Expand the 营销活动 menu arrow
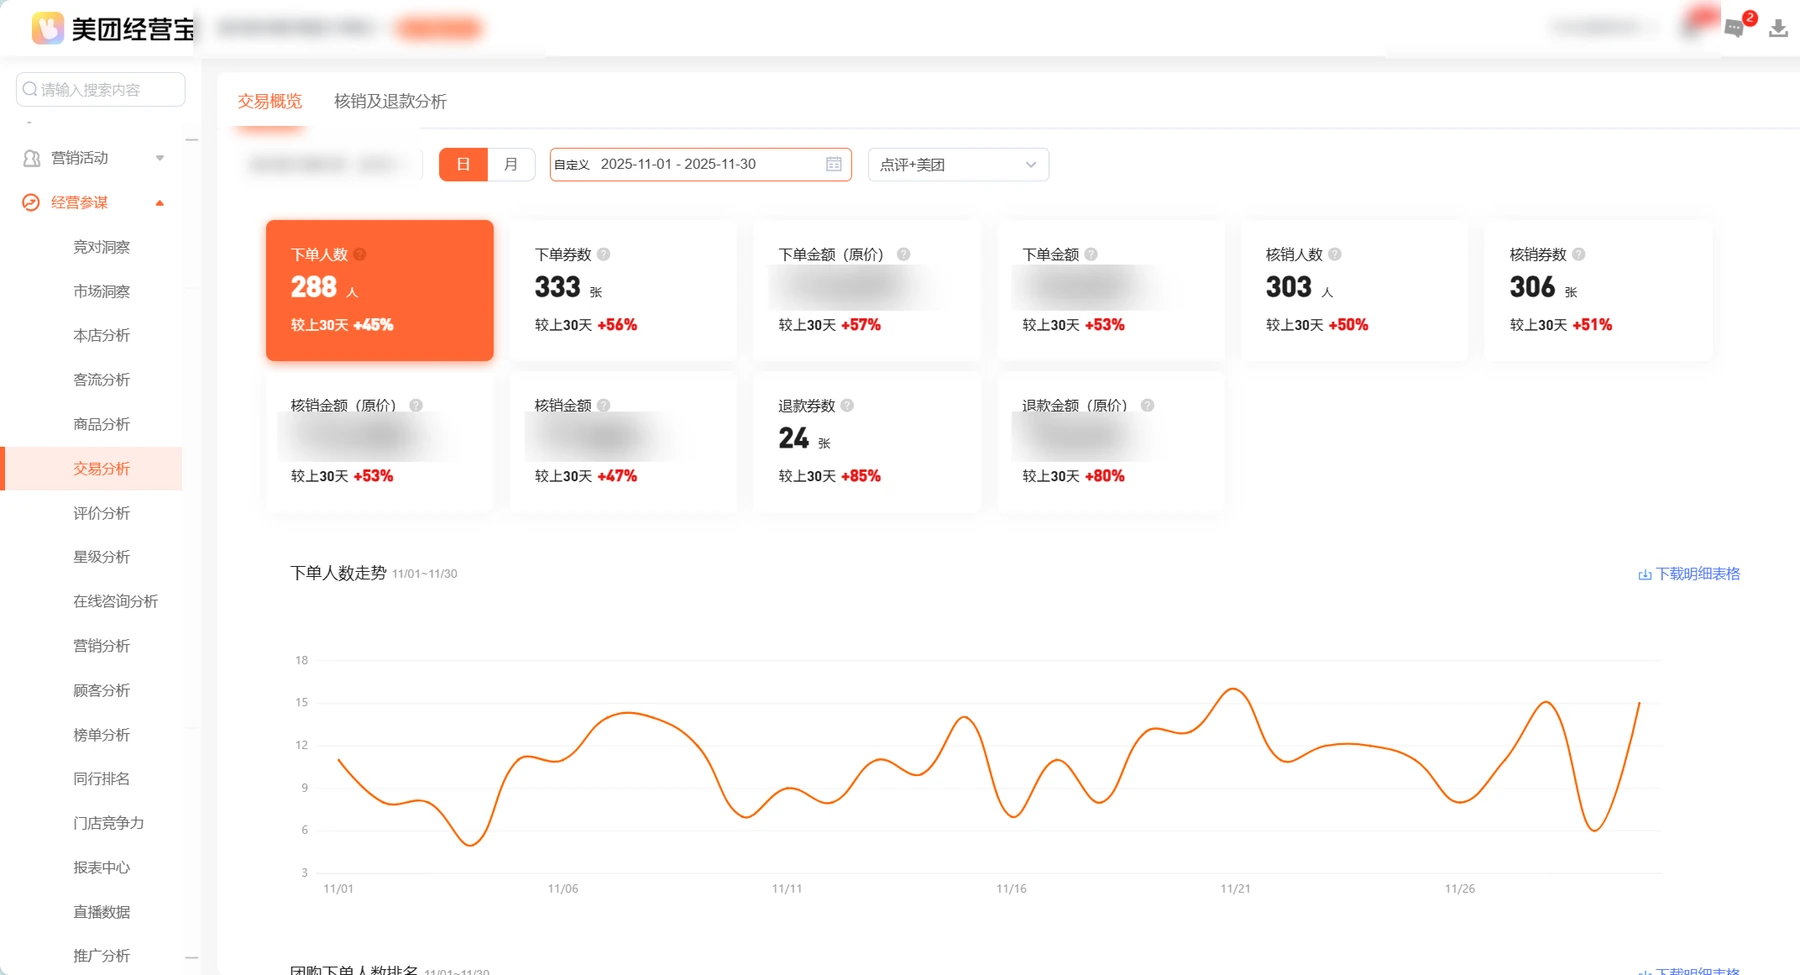The image size is (1800, 975). (159, 158)
